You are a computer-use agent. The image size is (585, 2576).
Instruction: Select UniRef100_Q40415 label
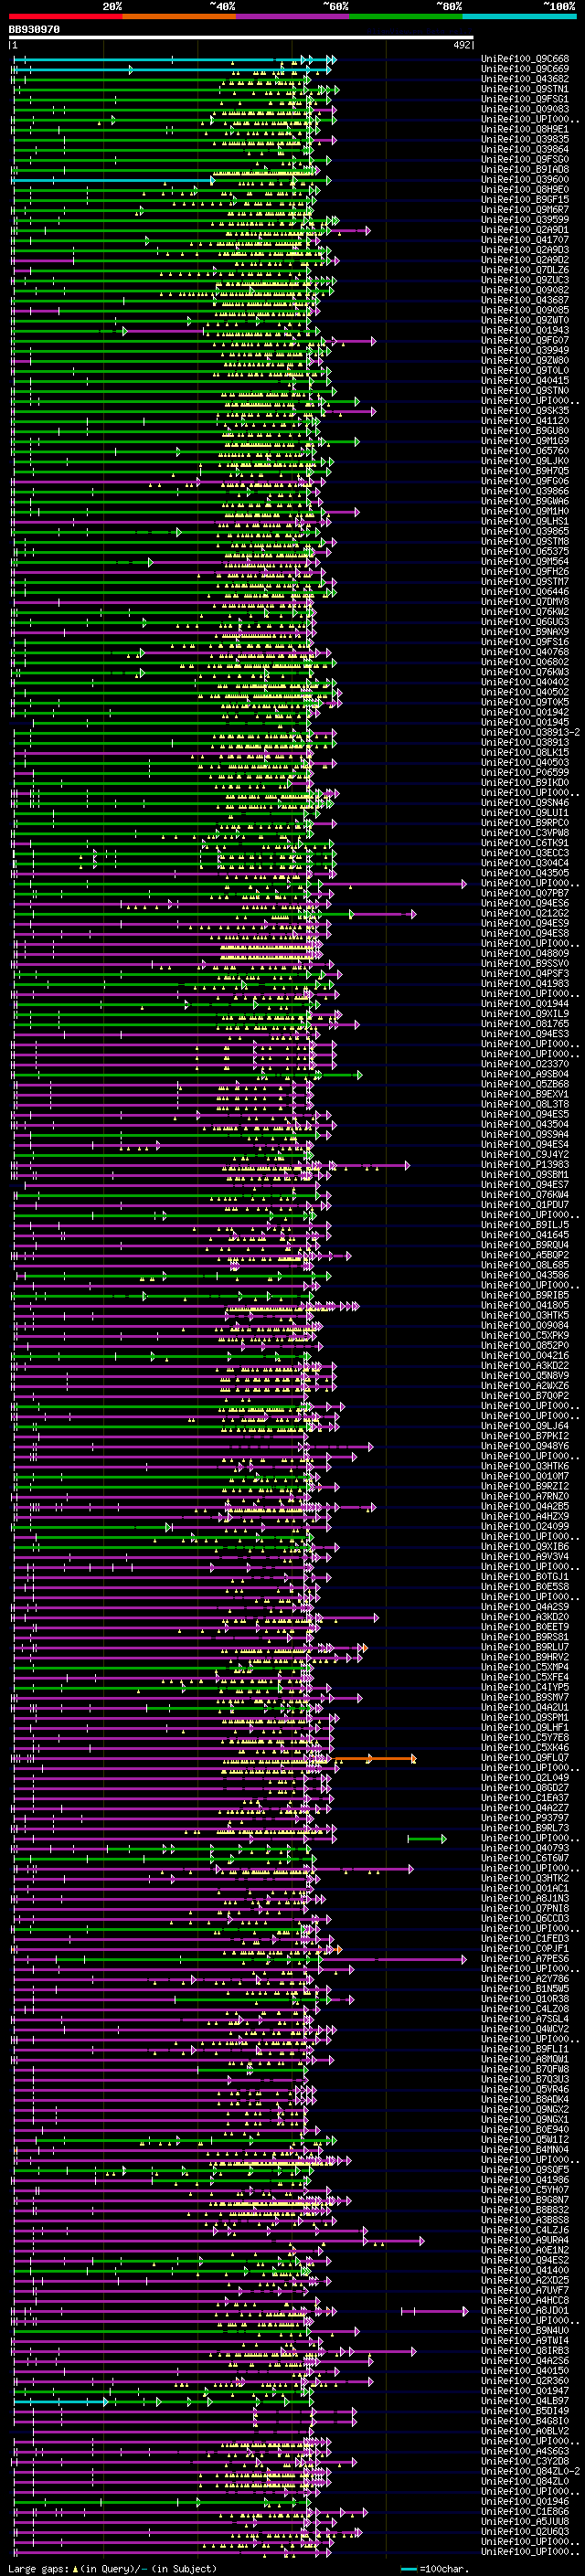click(x=525, y=380)
